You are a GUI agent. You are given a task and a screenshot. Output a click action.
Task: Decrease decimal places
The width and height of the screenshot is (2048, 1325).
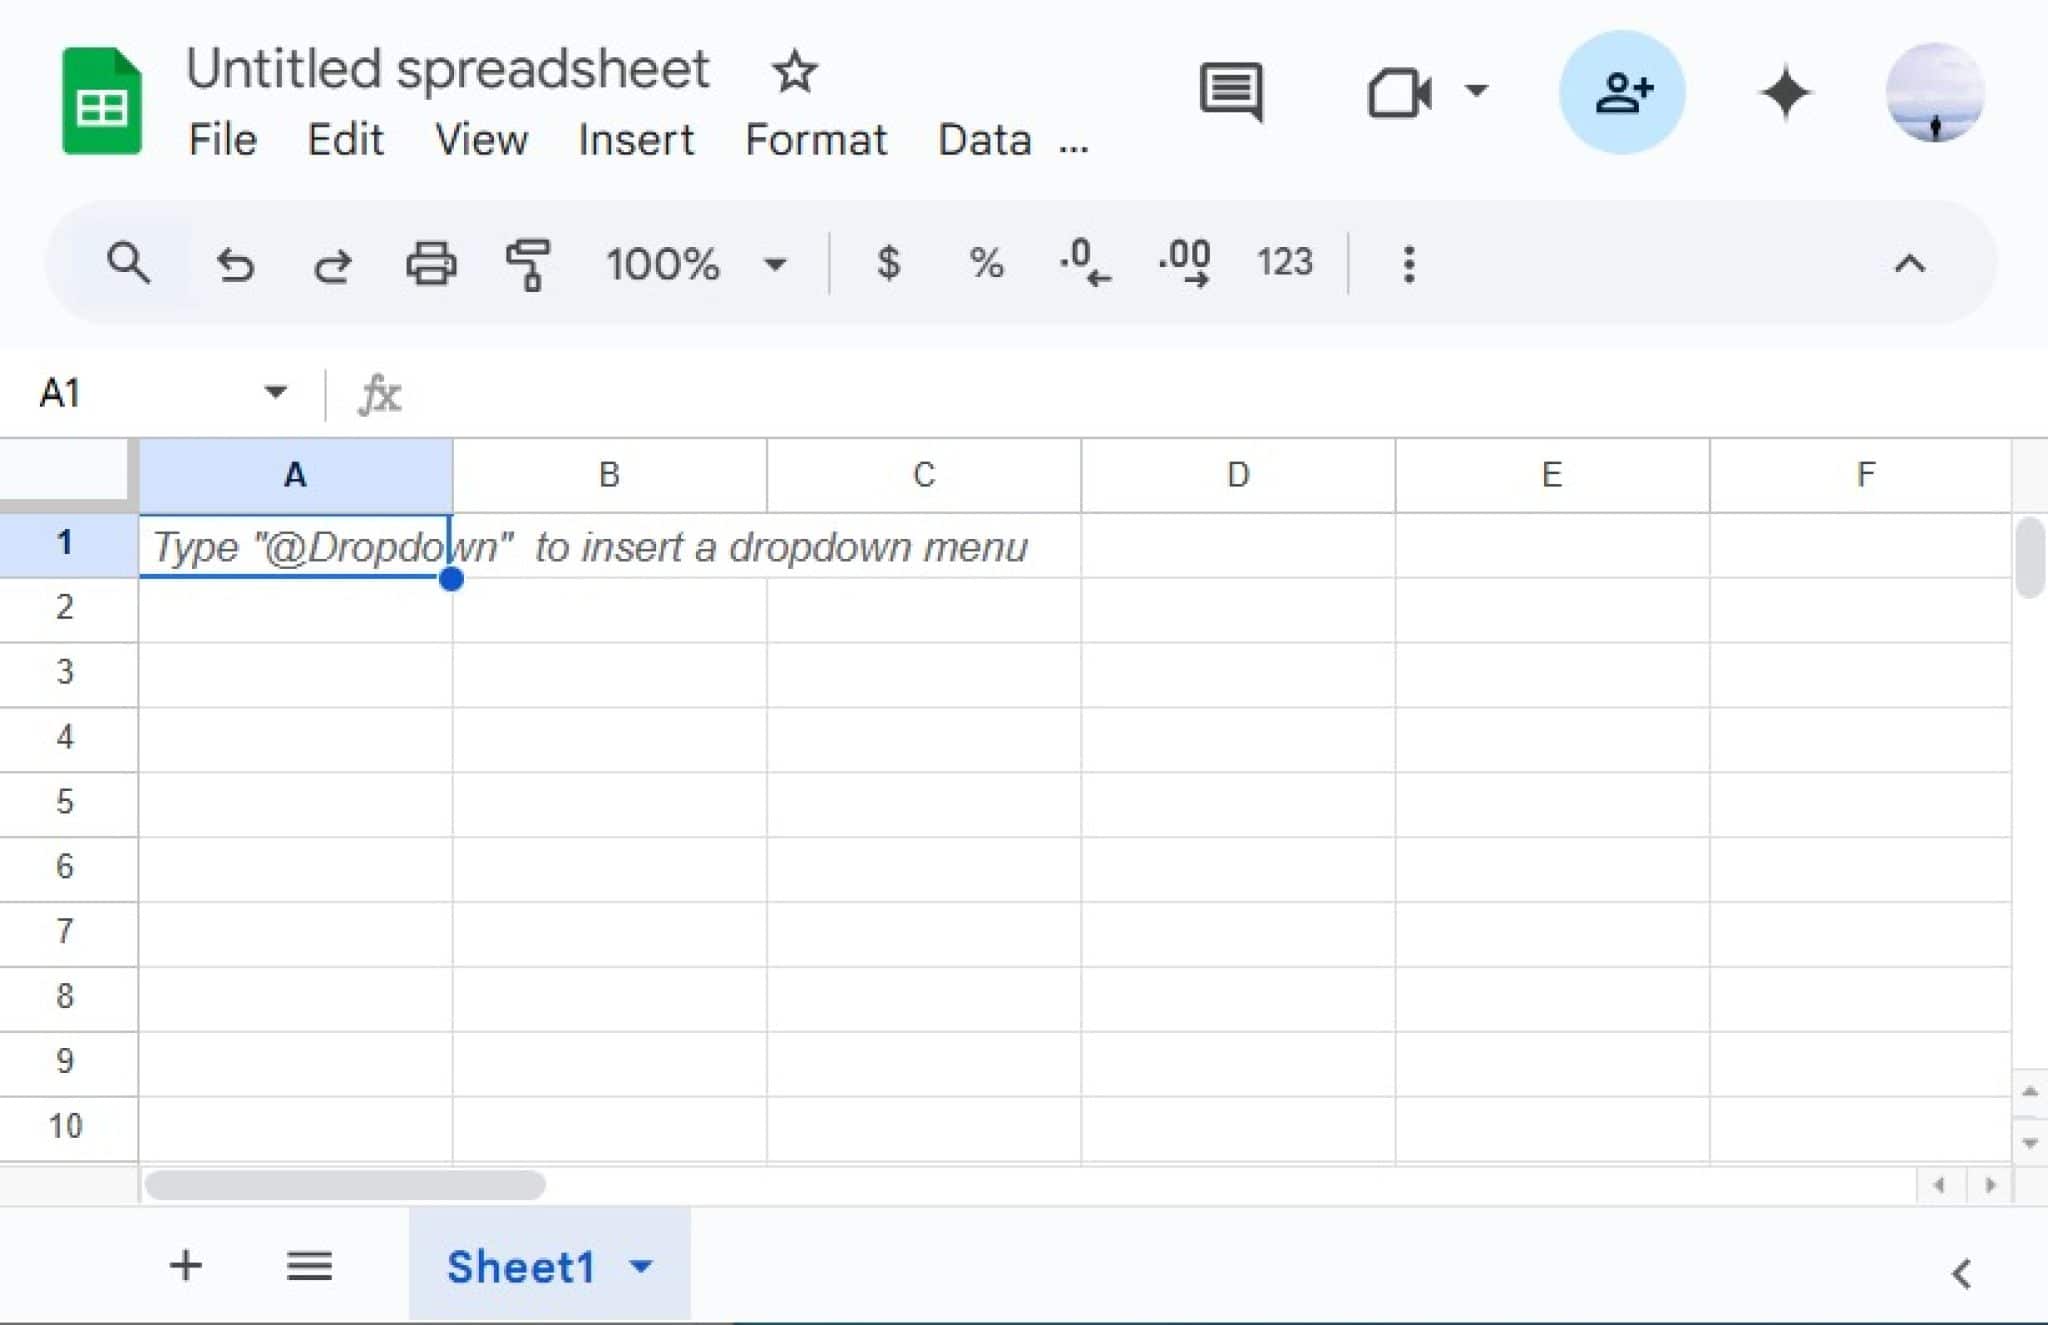tap(1082, 264)
